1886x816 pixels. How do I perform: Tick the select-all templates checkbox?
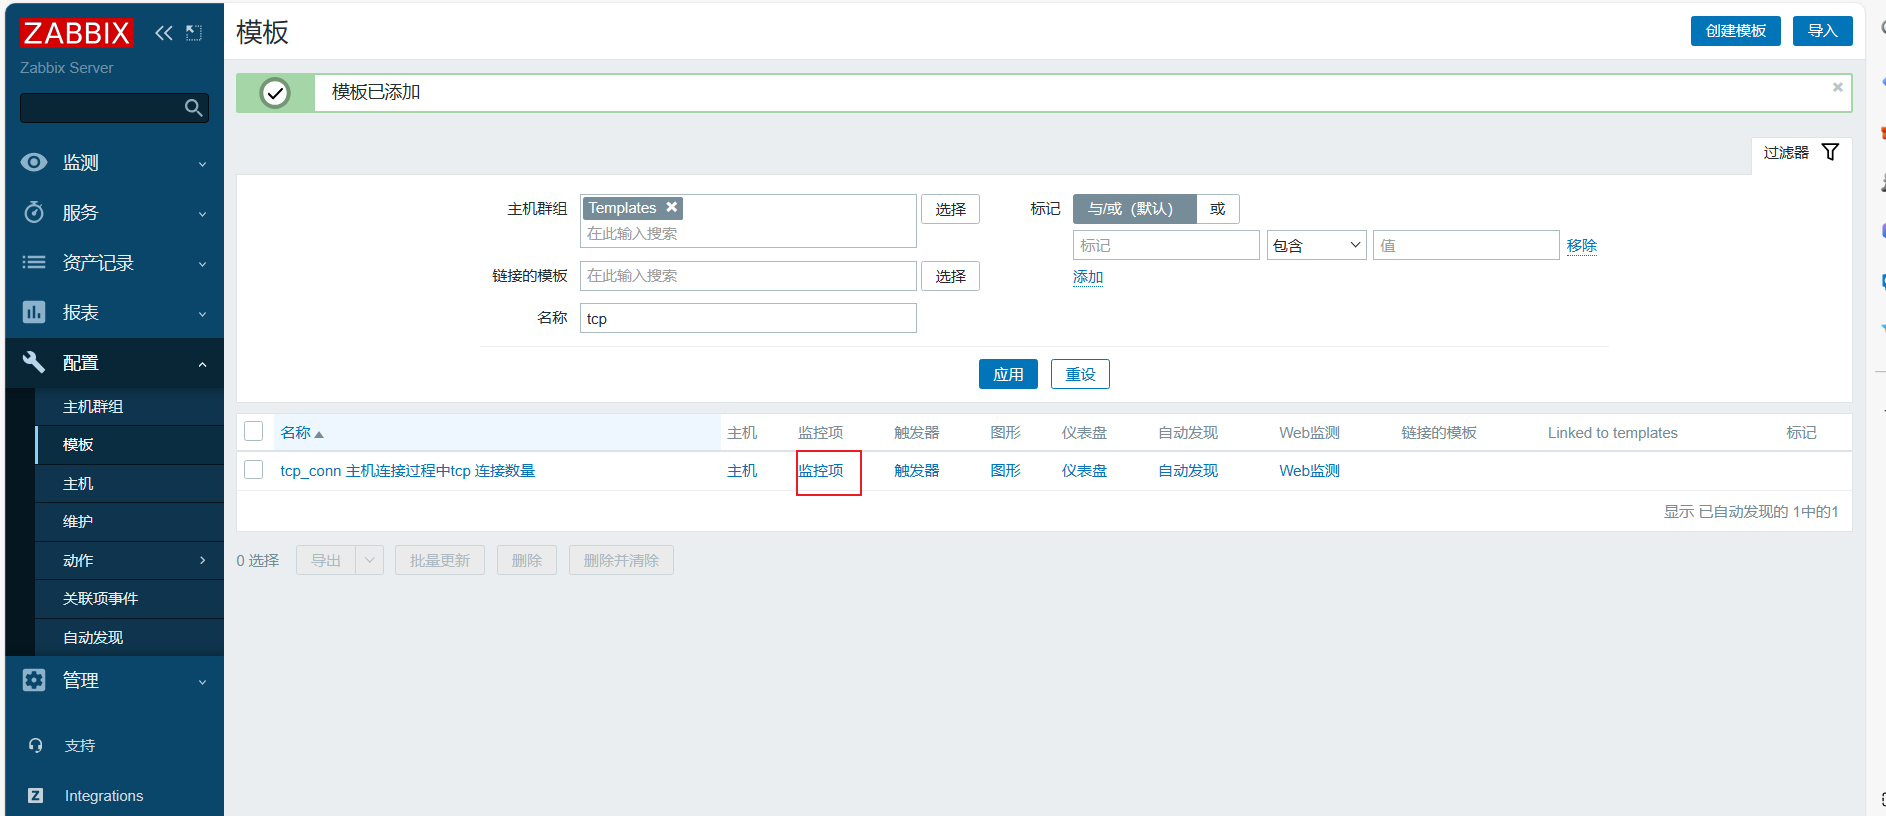pyautogui.click(x=254, y=431)
